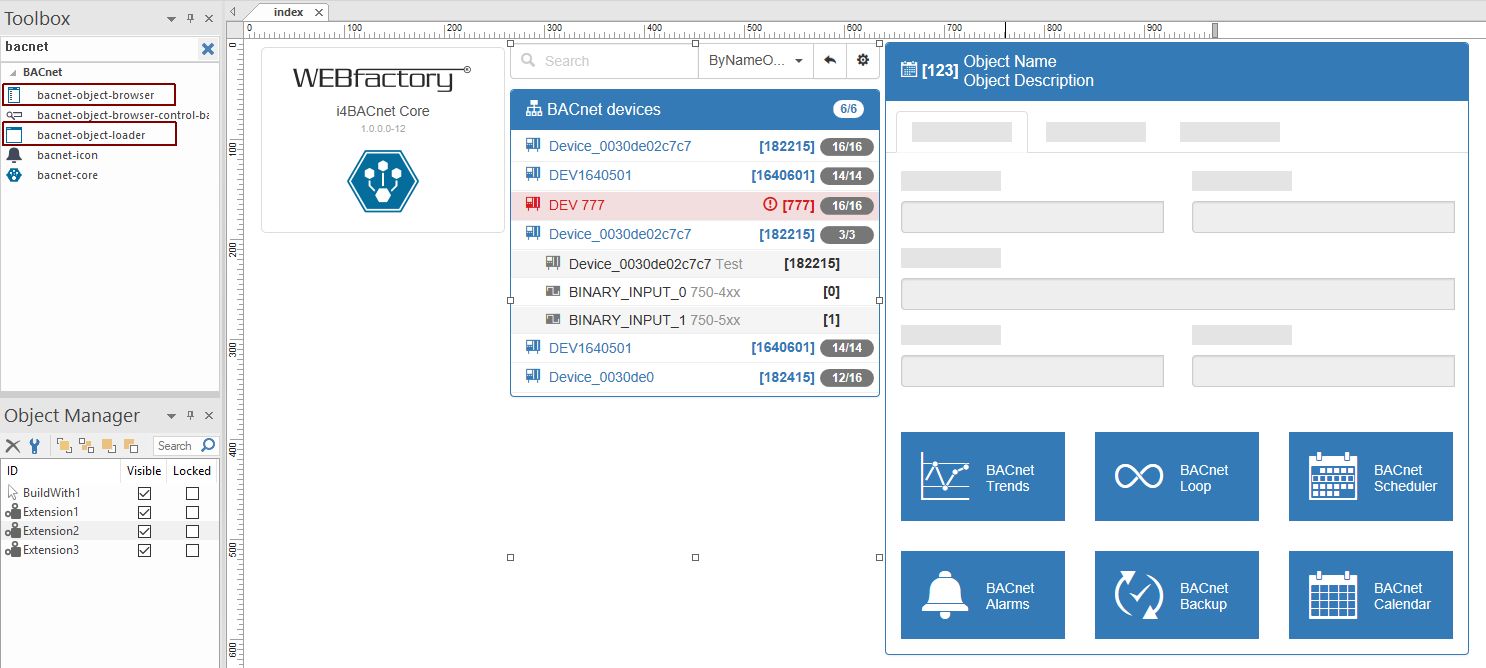Viewport: 1486px width, 668px height.
Task: Select bacnet-core in the Toolbox
Action: click(x=67, y=175)
